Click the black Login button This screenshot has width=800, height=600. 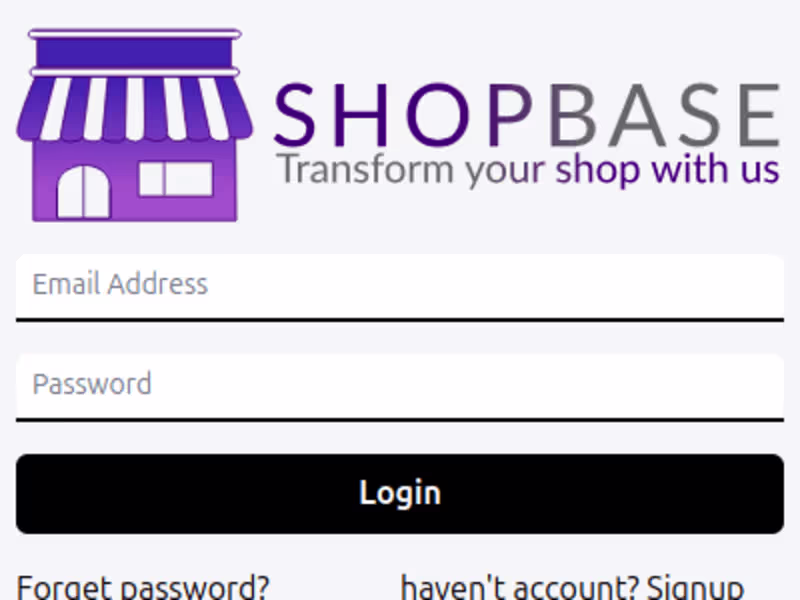[x=400, y=494]
